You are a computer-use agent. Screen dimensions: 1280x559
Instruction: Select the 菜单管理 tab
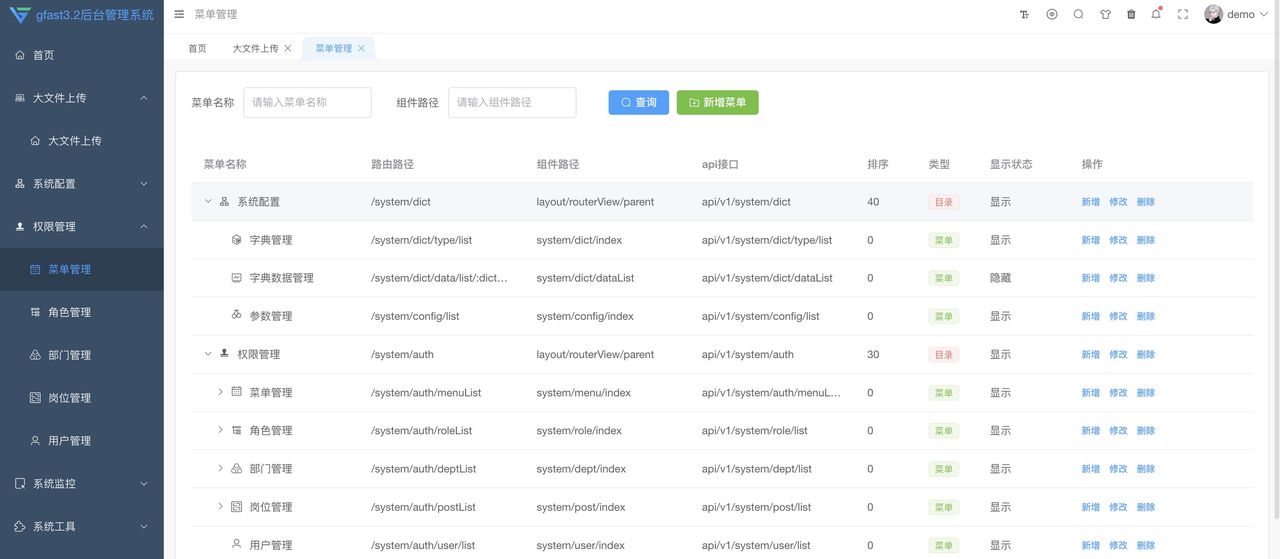pos(338,48)
